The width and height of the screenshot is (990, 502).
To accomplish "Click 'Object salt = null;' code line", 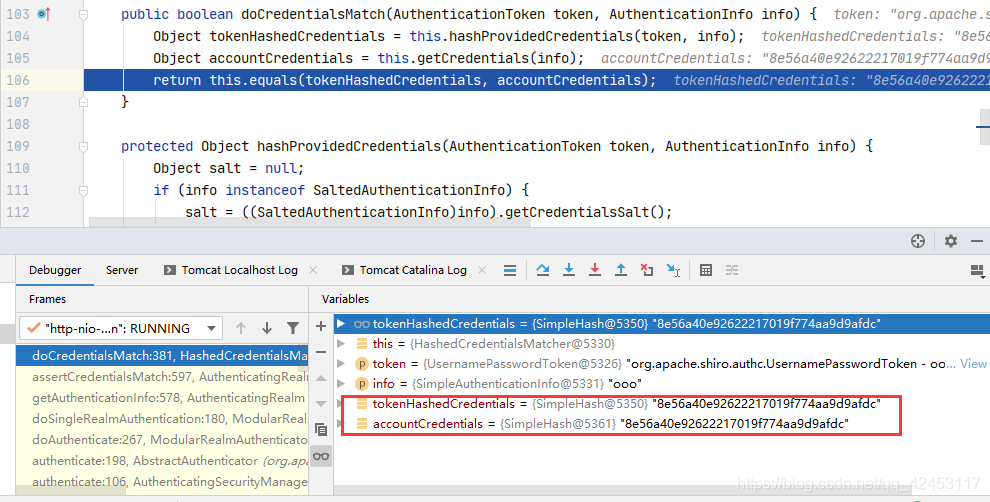I will click(228, 168).
